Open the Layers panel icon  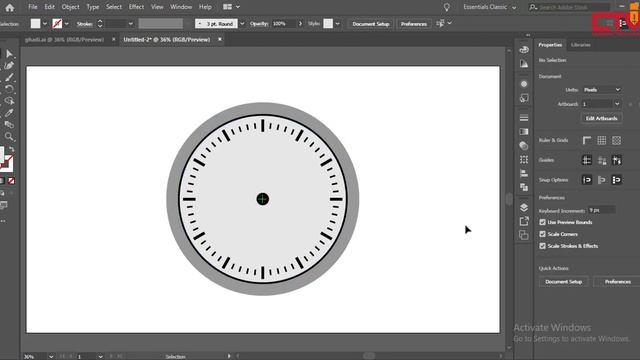(x=524, y=207)
